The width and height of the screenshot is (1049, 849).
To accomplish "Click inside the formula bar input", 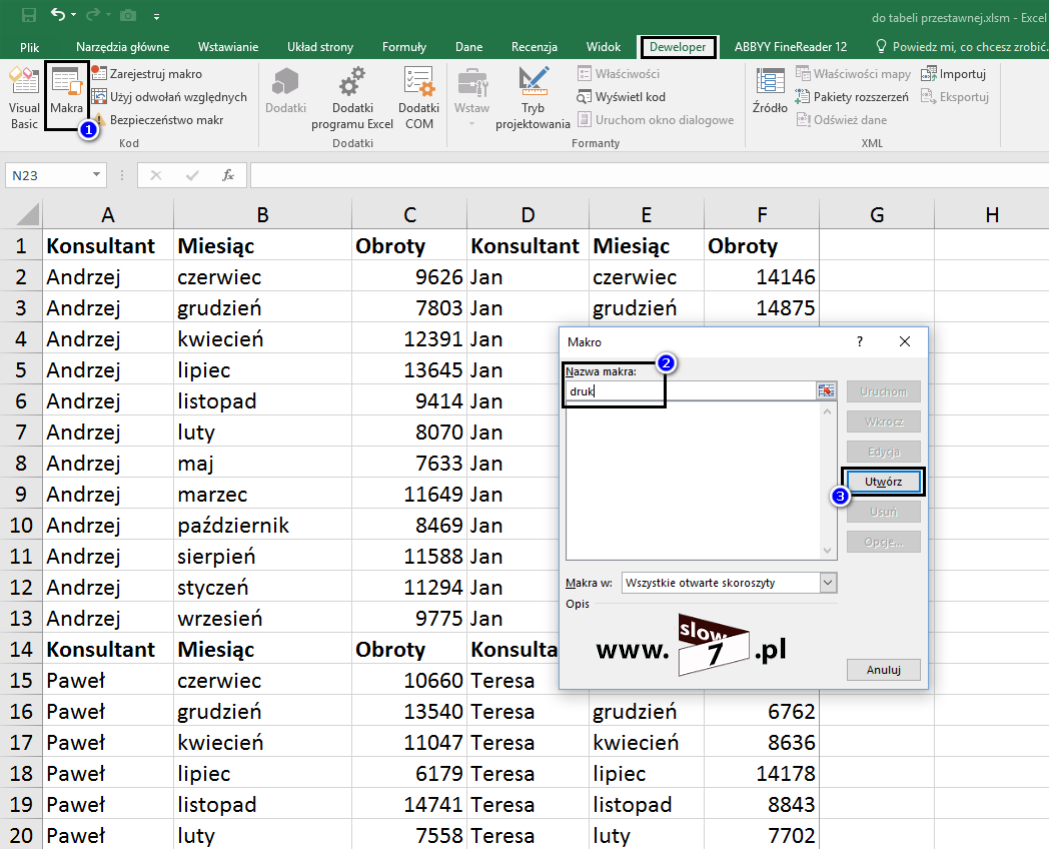I will coord(649,175).
